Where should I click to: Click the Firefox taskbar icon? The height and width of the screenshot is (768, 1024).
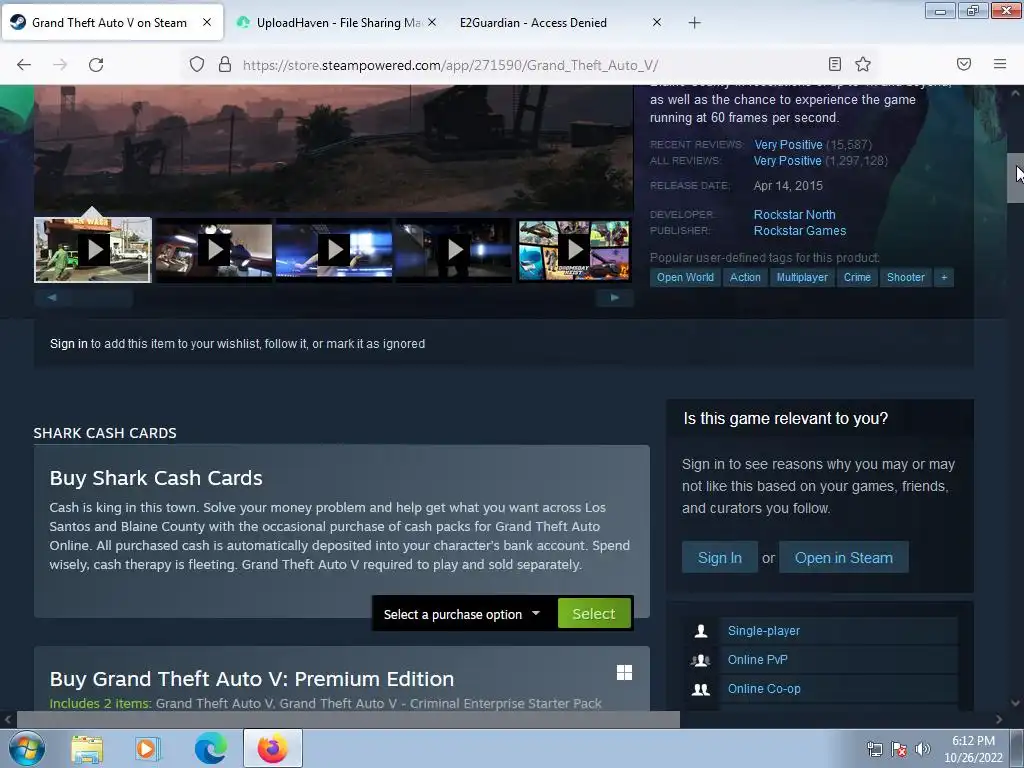[x=273, y=748]
